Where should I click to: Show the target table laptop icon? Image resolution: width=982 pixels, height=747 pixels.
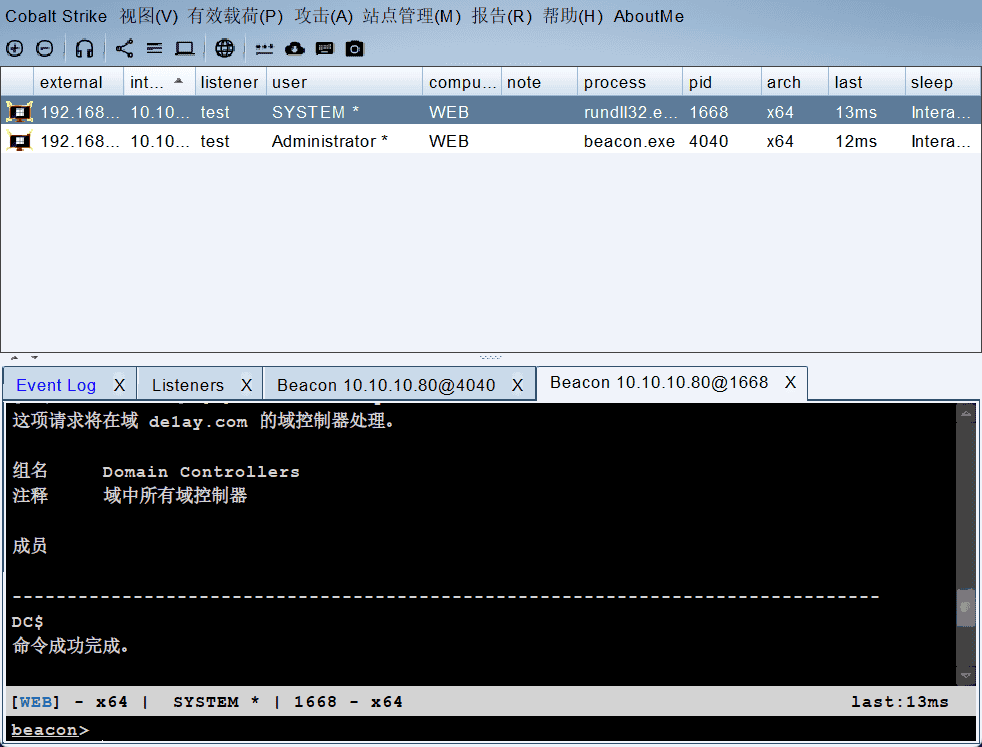(184, 48)
